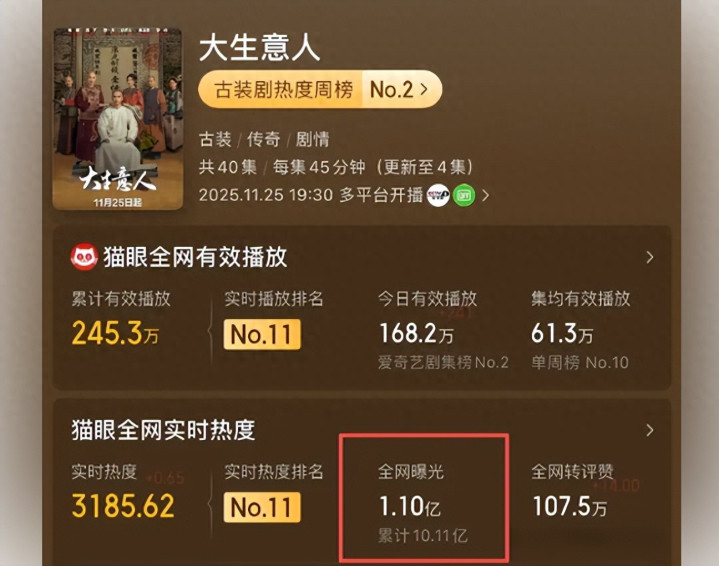Open the 爱奇艺剧集榜 No.2 link

[x=443, y=363]
